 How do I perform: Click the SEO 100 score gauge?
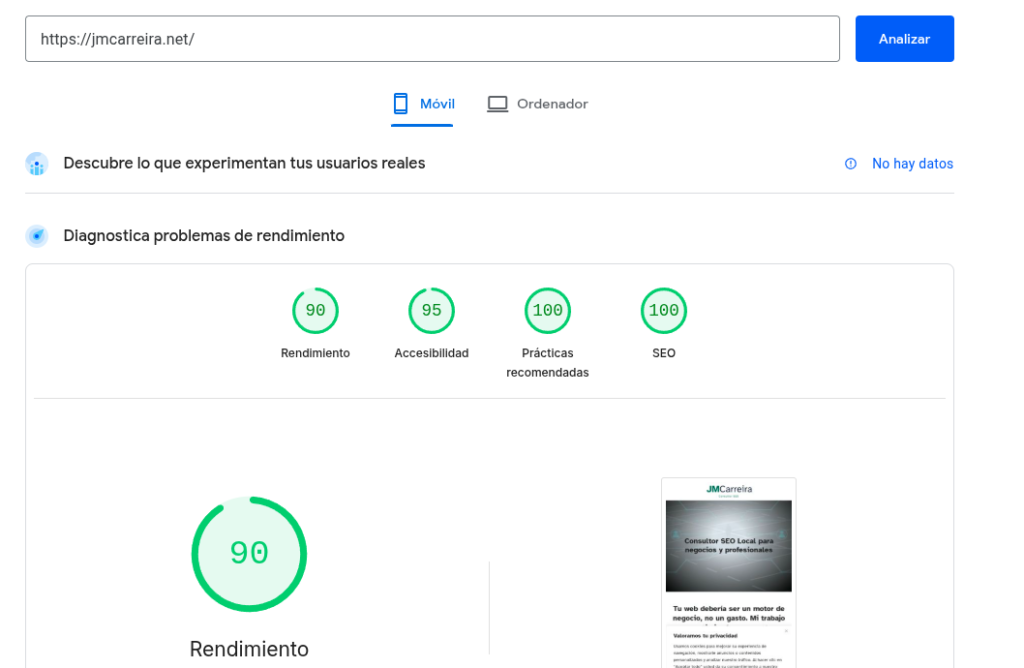(663, 310)
